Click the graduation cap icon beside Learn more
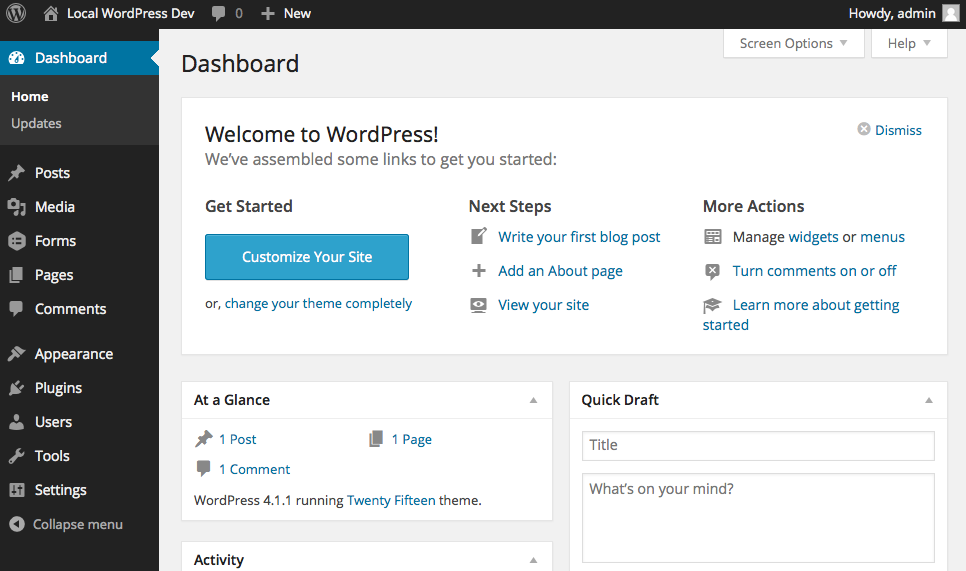Screen dimensions: 966x571 tap(712, 305)
